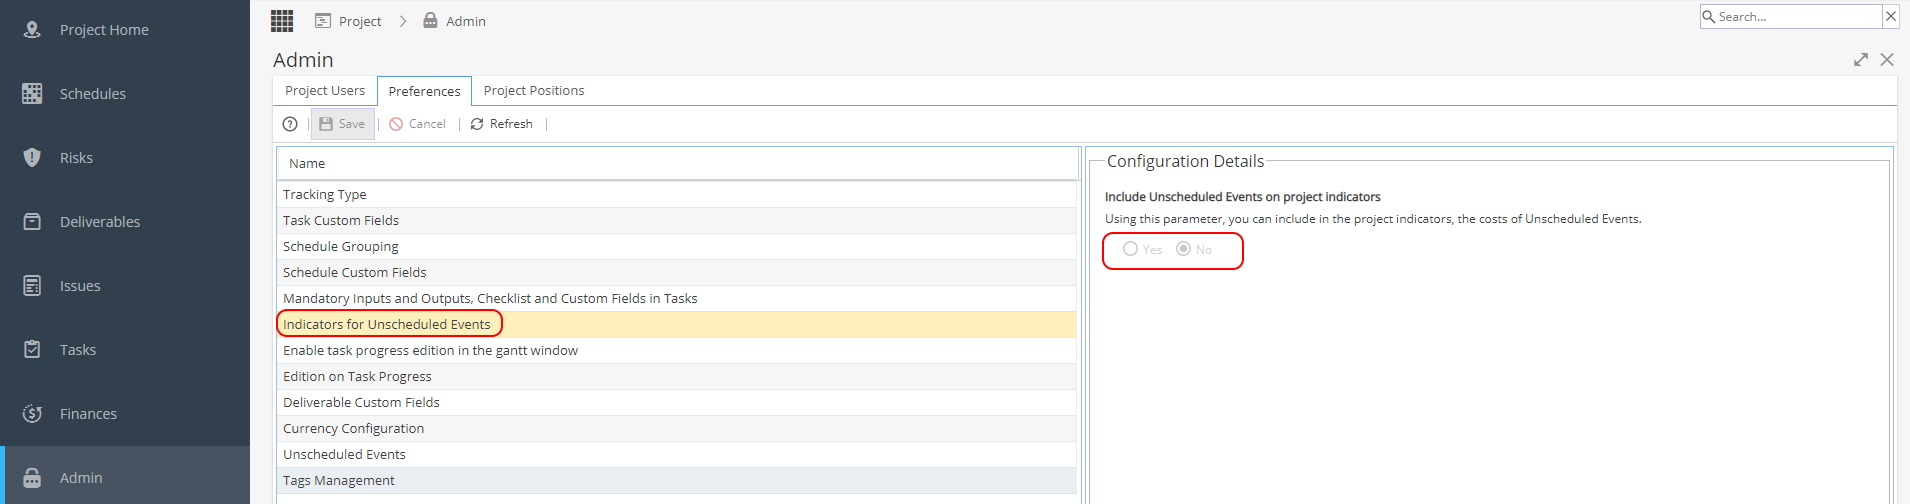The image size is (1910, 504).
Task: Open the Deliverables section icon
Action: (x=32, y=222)
